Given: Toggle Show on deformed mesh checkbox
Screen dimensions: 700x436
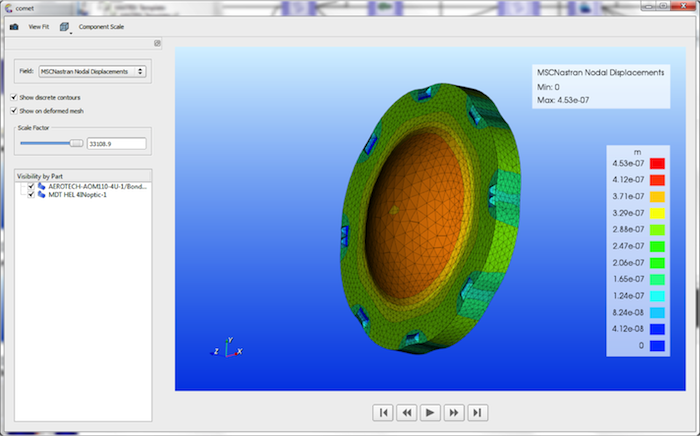Looking at the screenshot, I should (14, 111).
